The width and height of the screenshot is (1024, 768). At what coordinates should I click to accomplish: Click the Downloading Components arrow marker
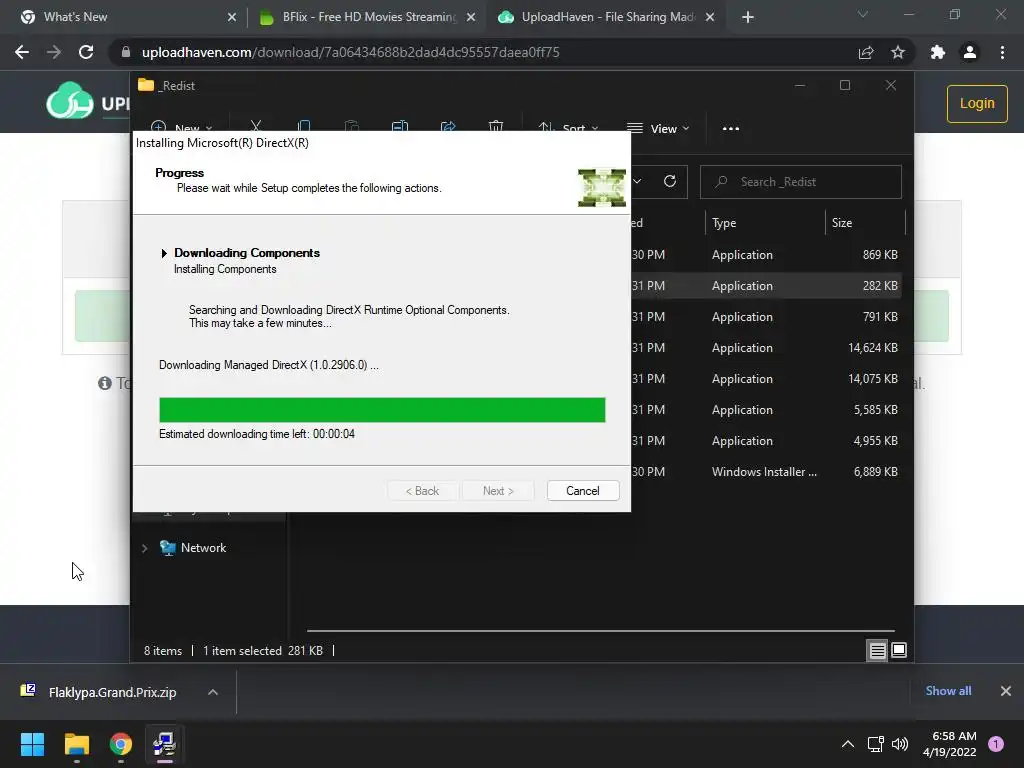164,253
